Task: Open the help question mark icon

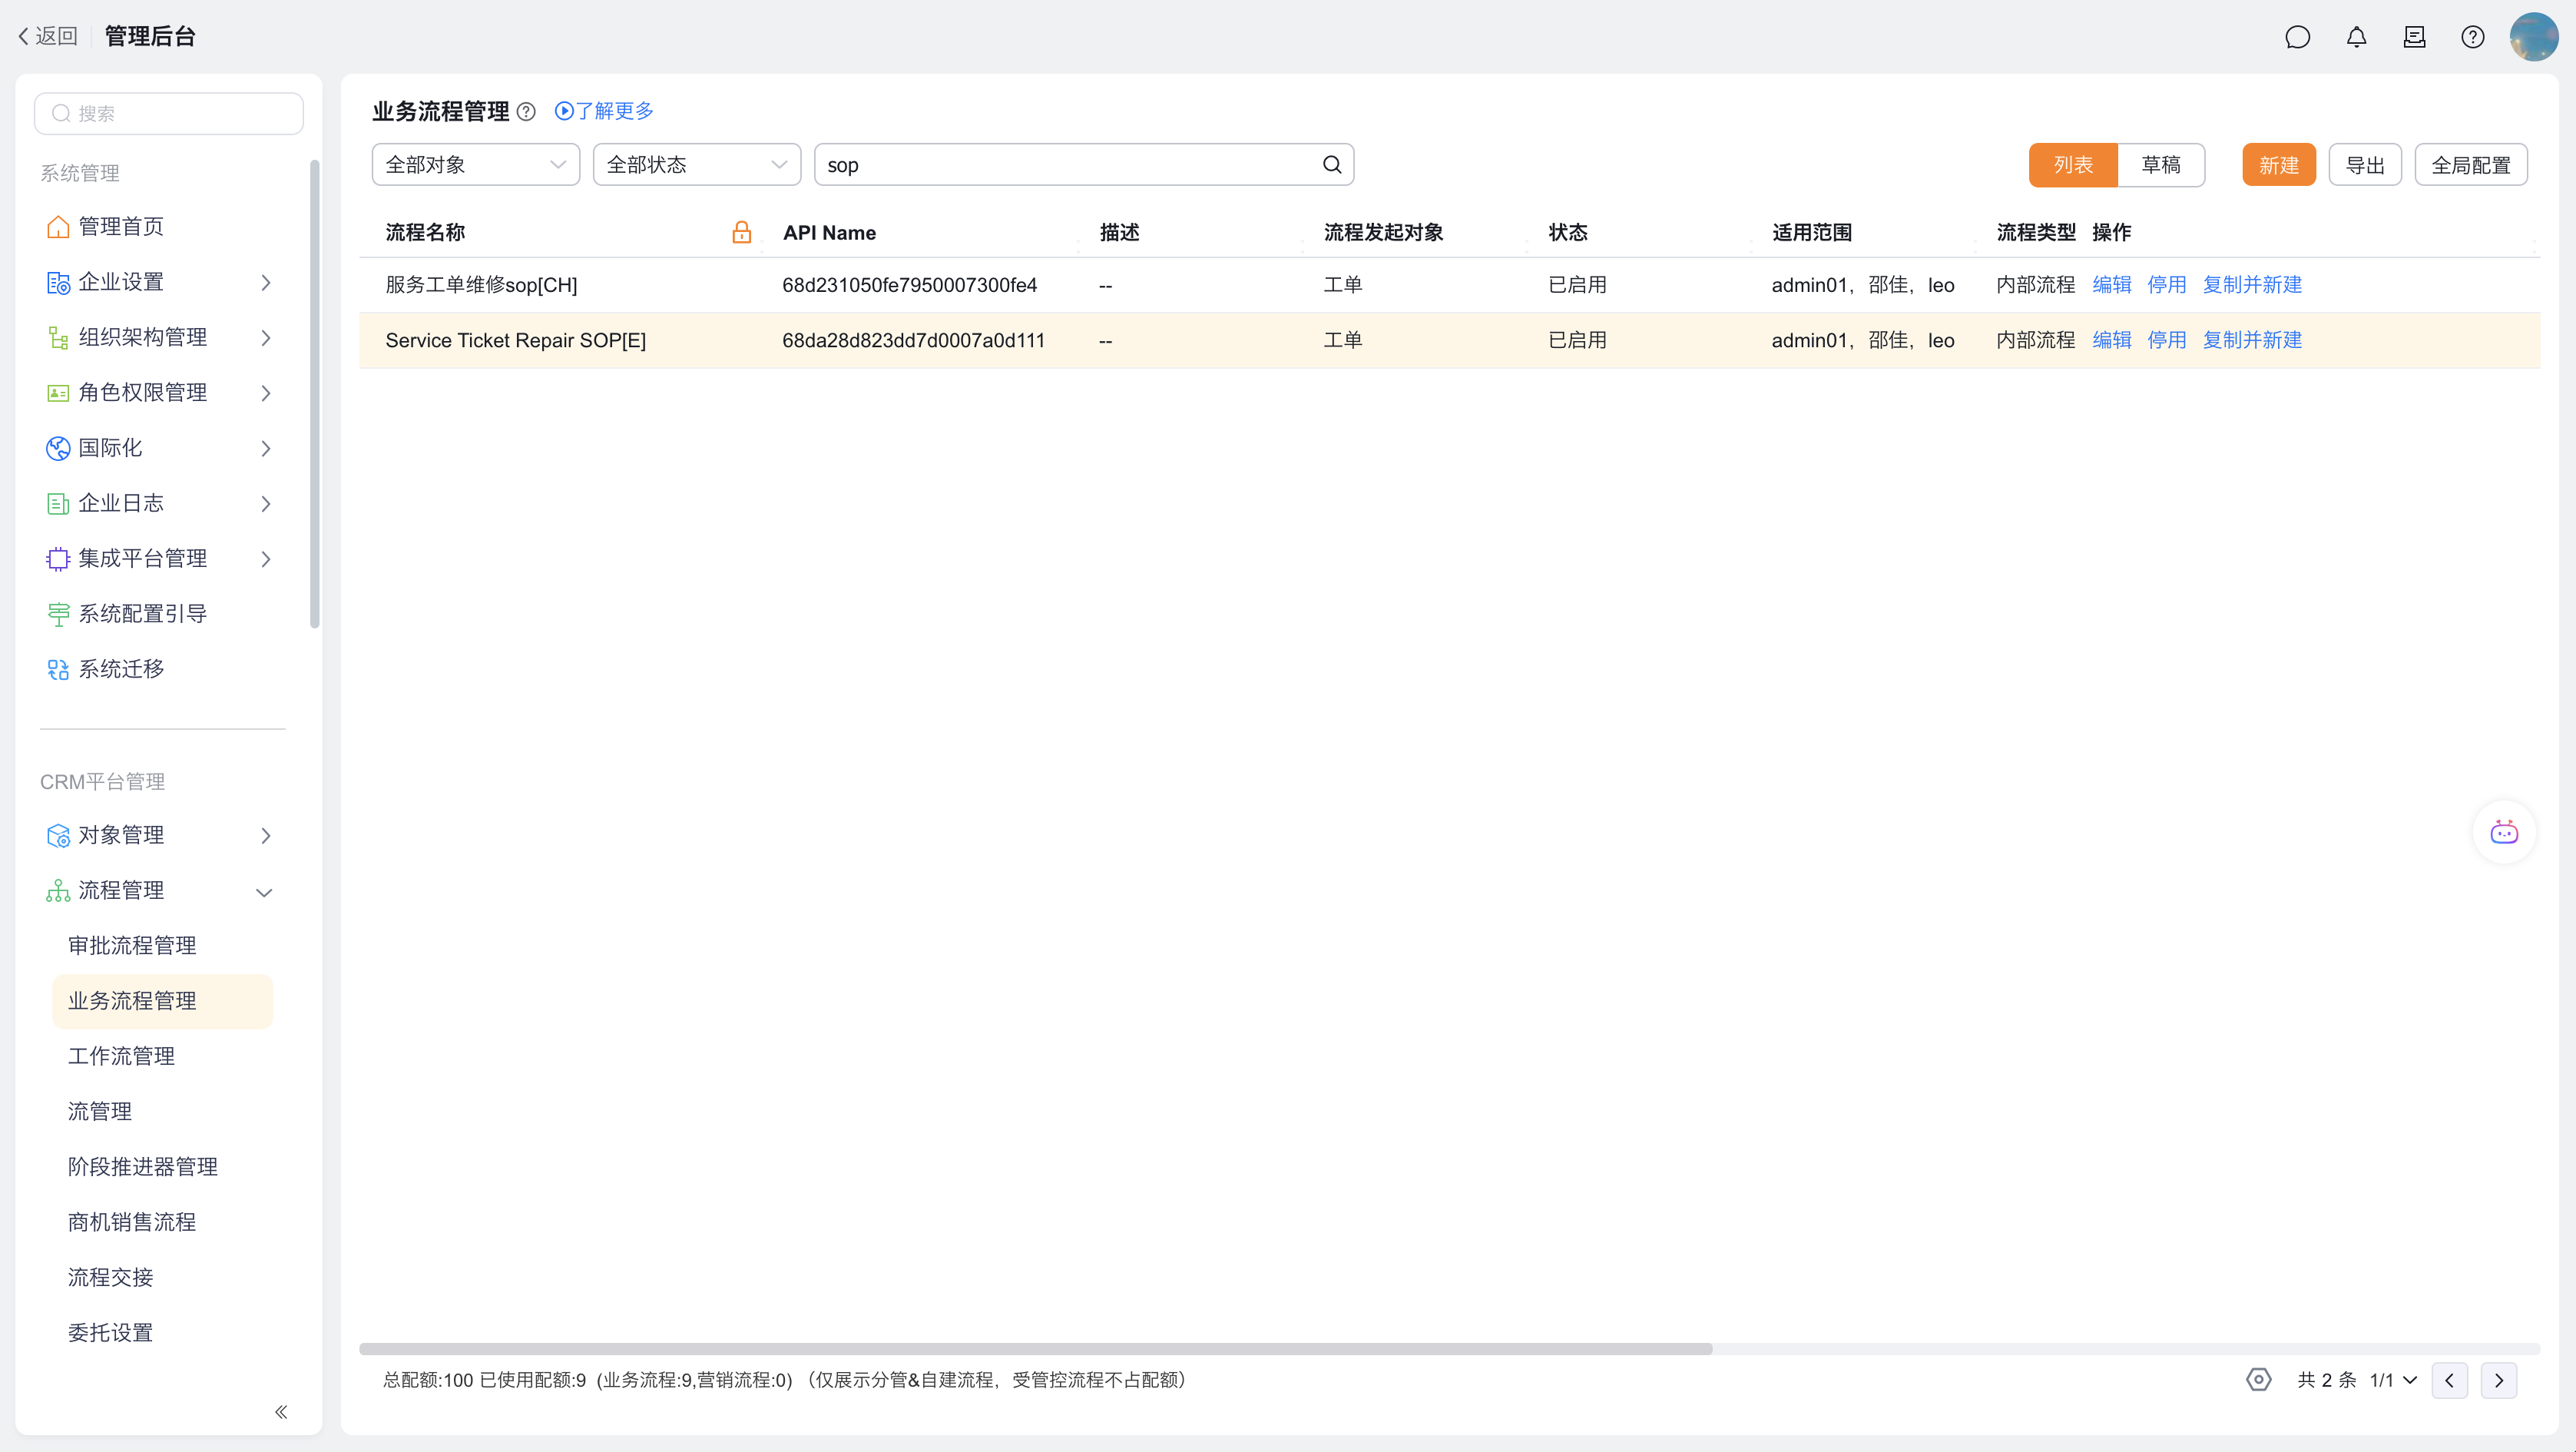Action: click(2472, 37)
